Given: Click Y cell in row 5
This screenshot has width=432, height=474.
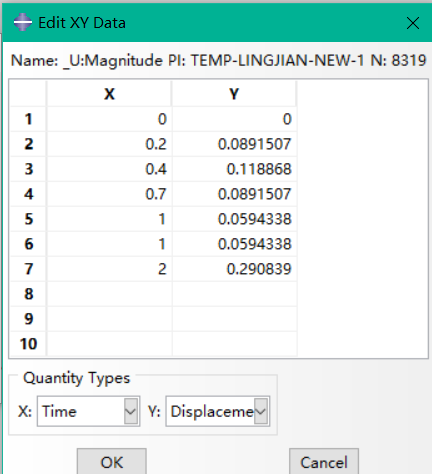Looking at the screenshot, I should (x=234, y=219).
